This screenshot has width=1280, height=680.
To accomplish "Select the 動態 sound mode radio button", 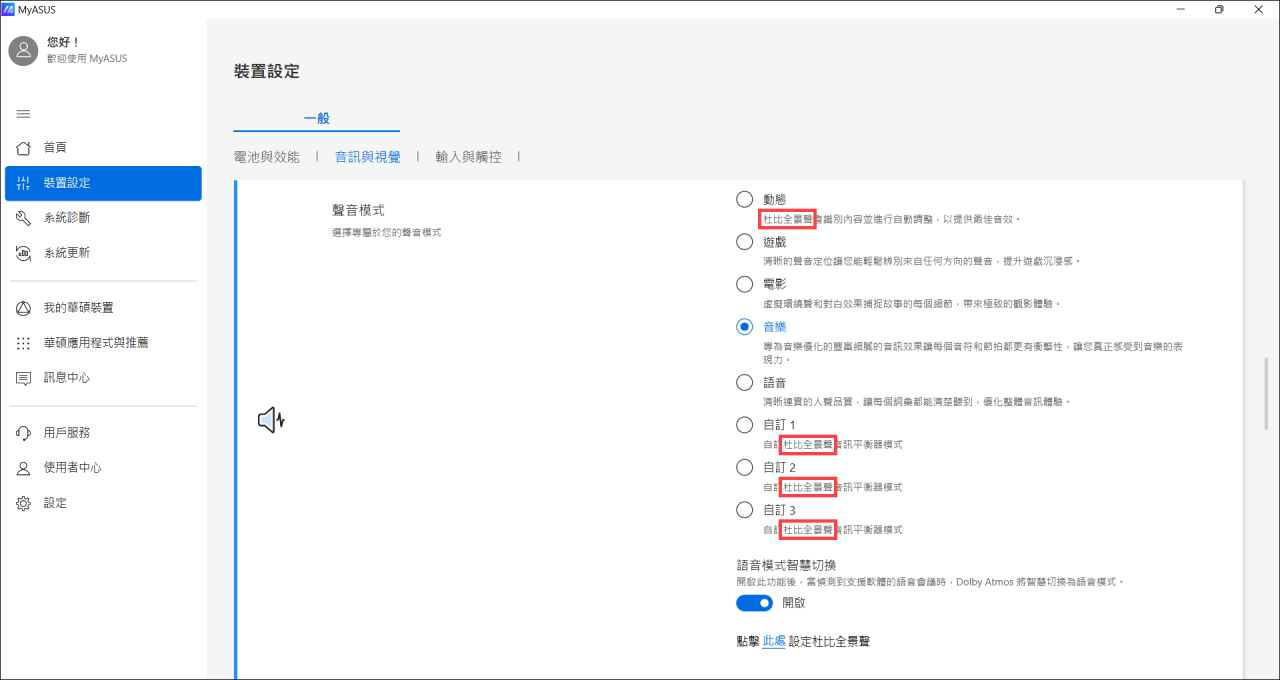I will [x=744, y=199].
